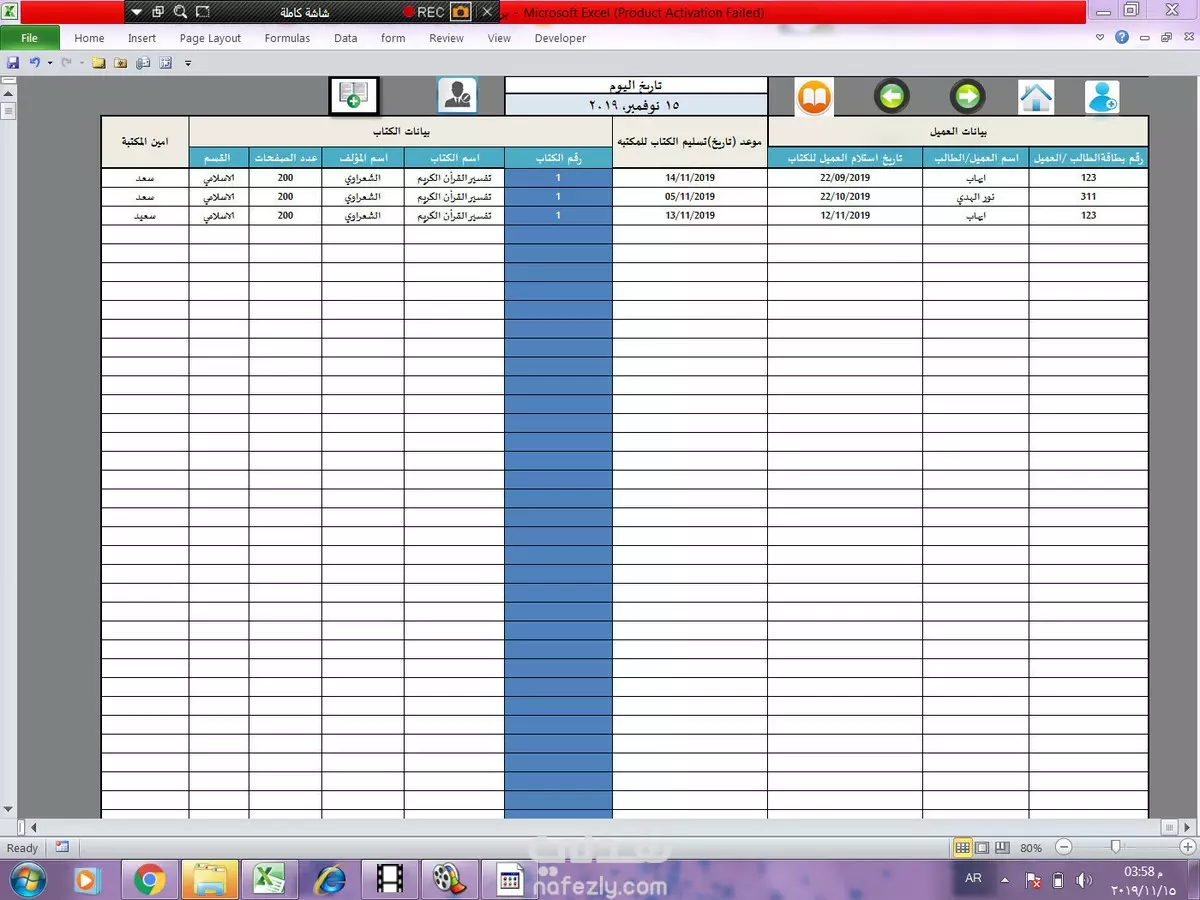The width and height of the screenshot is (1200, 900).
Task: Minimize the ribbon with chevron icon
Action: [x=1100, y=37]
